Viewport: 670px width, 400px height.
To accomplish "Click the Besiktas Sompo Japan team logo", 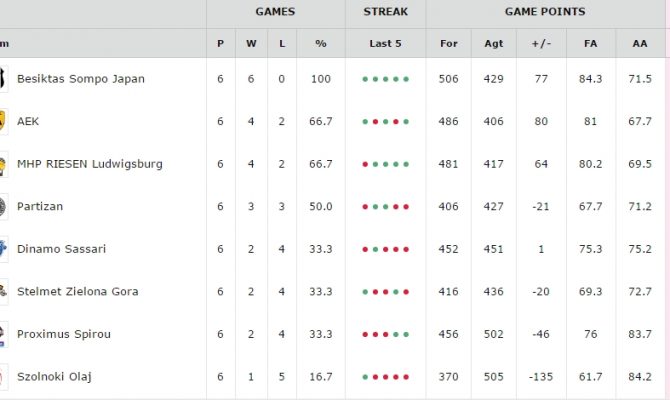I will pyautogui.click(x=3, y=79).
